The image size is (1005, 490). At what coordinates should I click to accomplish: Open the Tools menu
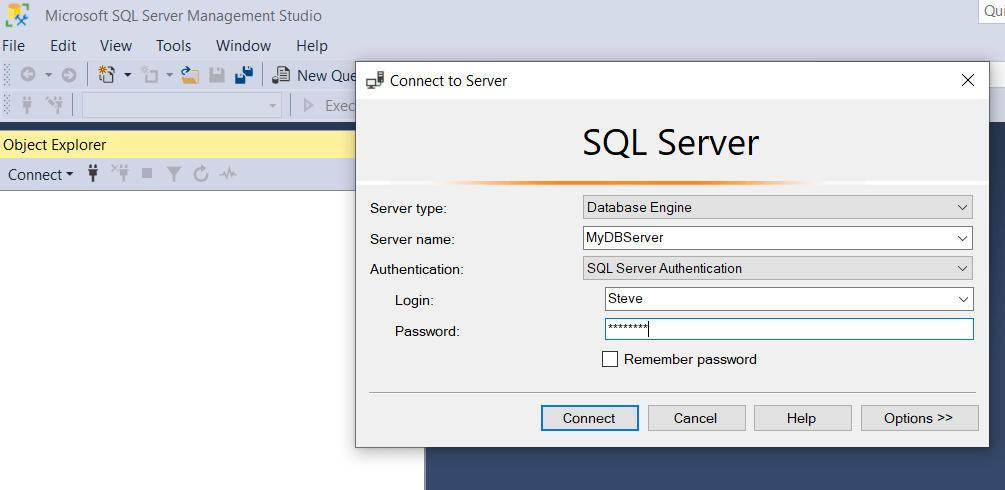click(173, 46)
